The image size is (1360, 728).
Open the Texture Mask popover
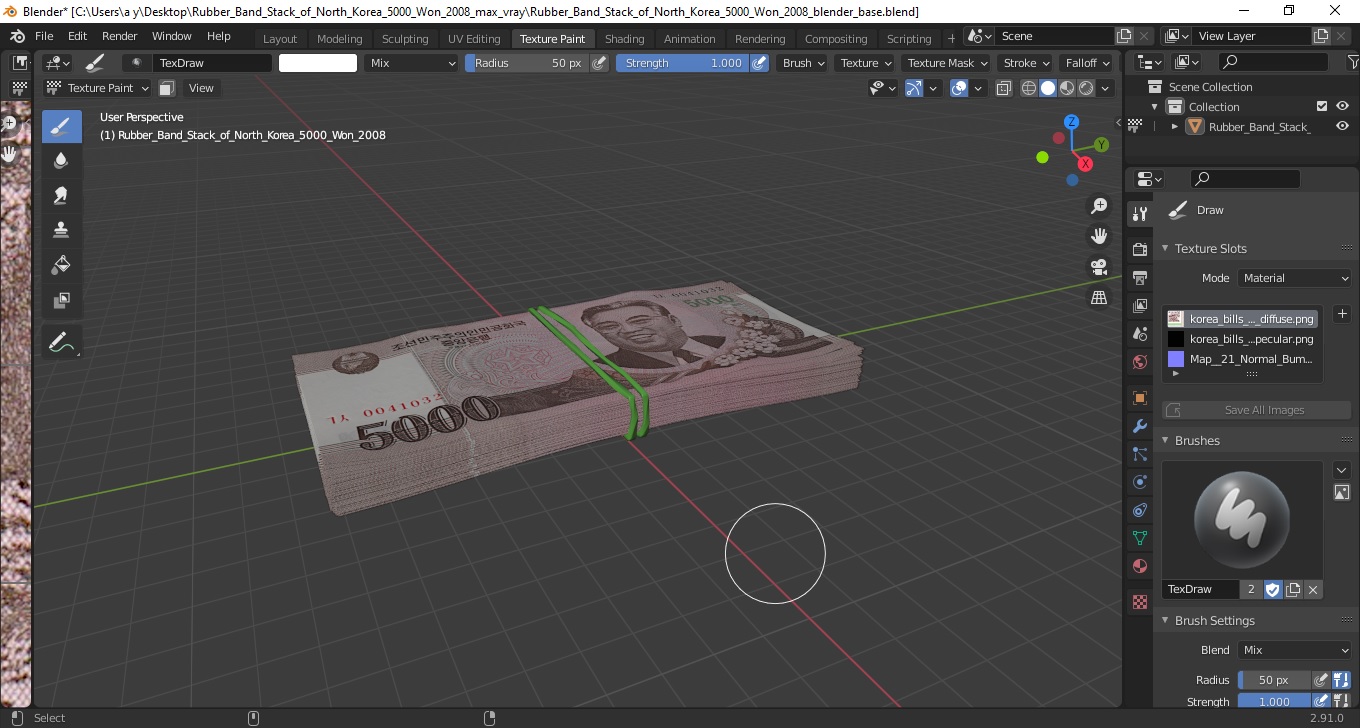947,63
